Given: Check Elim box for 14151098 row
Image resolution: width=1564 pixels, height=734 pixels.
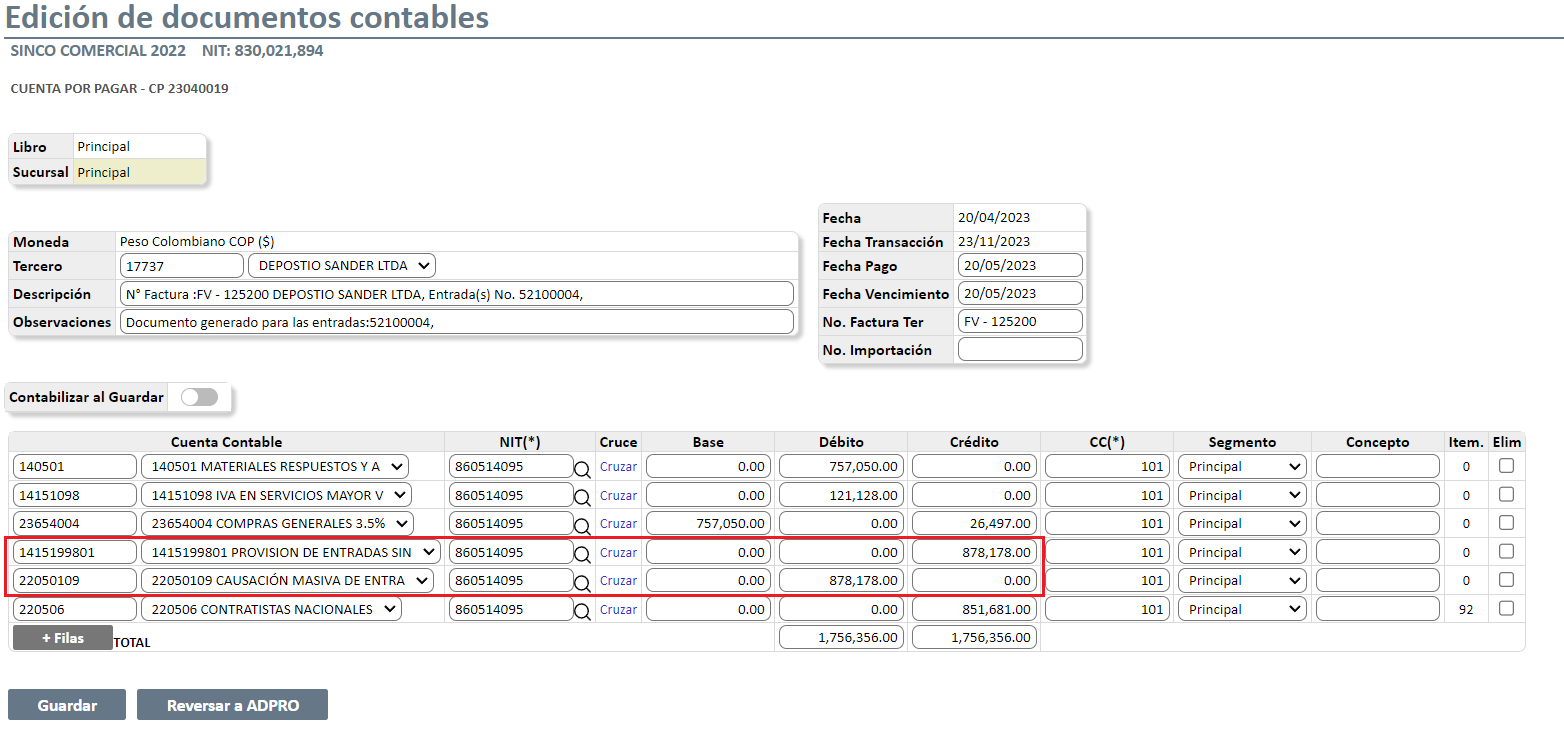Looking at the screenshot, I should coord(1506,494).
